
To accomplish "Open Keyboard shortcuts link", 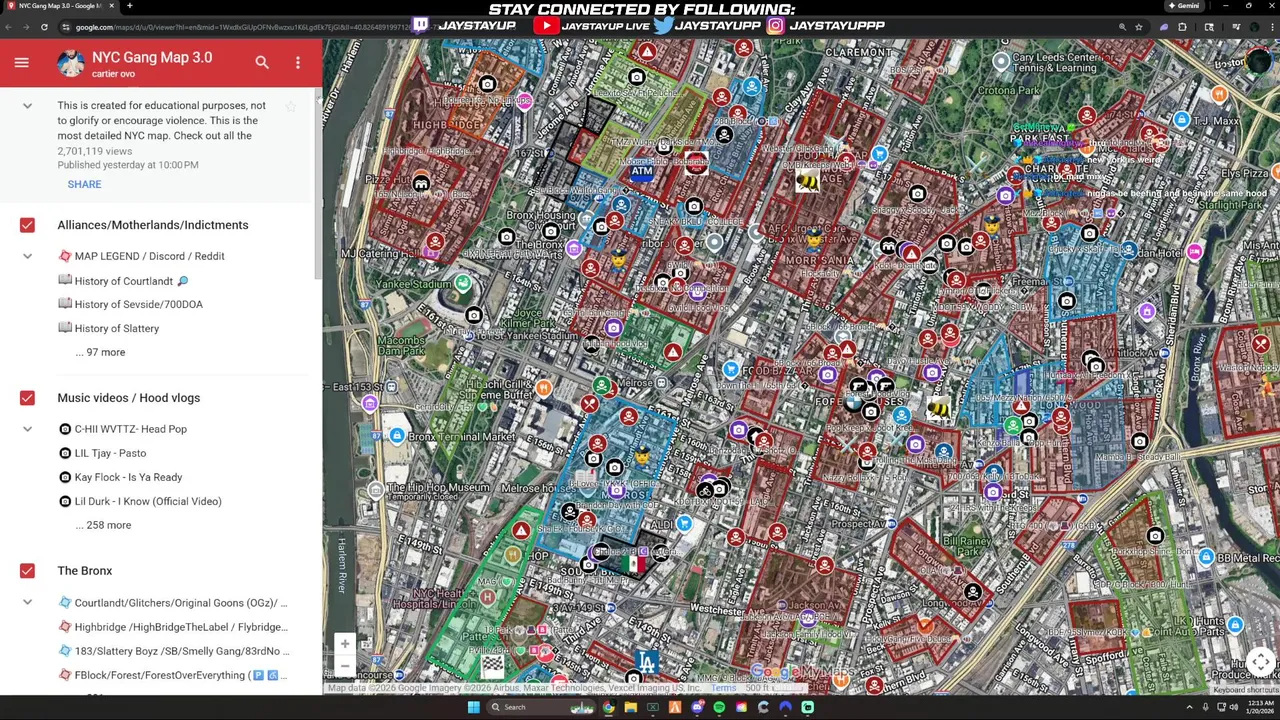I will 1246,690.
